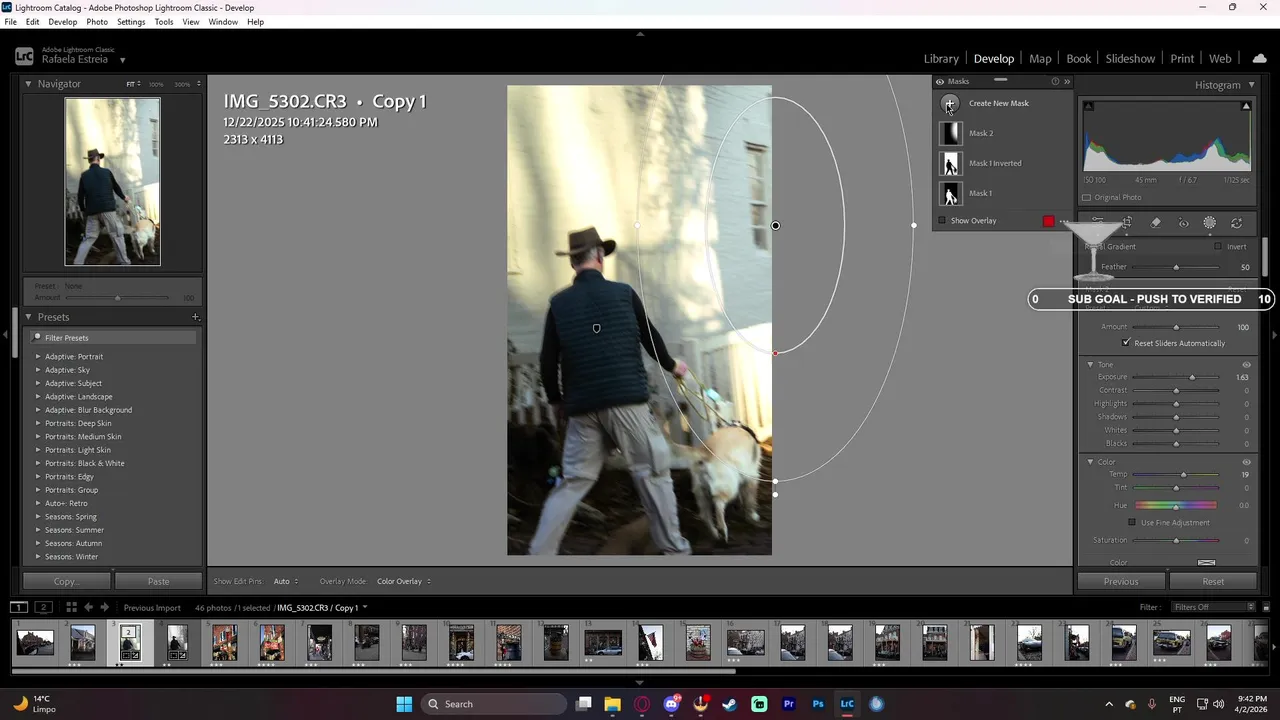Open the Show Edit Pins Auto dropdown
The image size is (1280, 720).
pyautogui.click(x=286, y=581)
